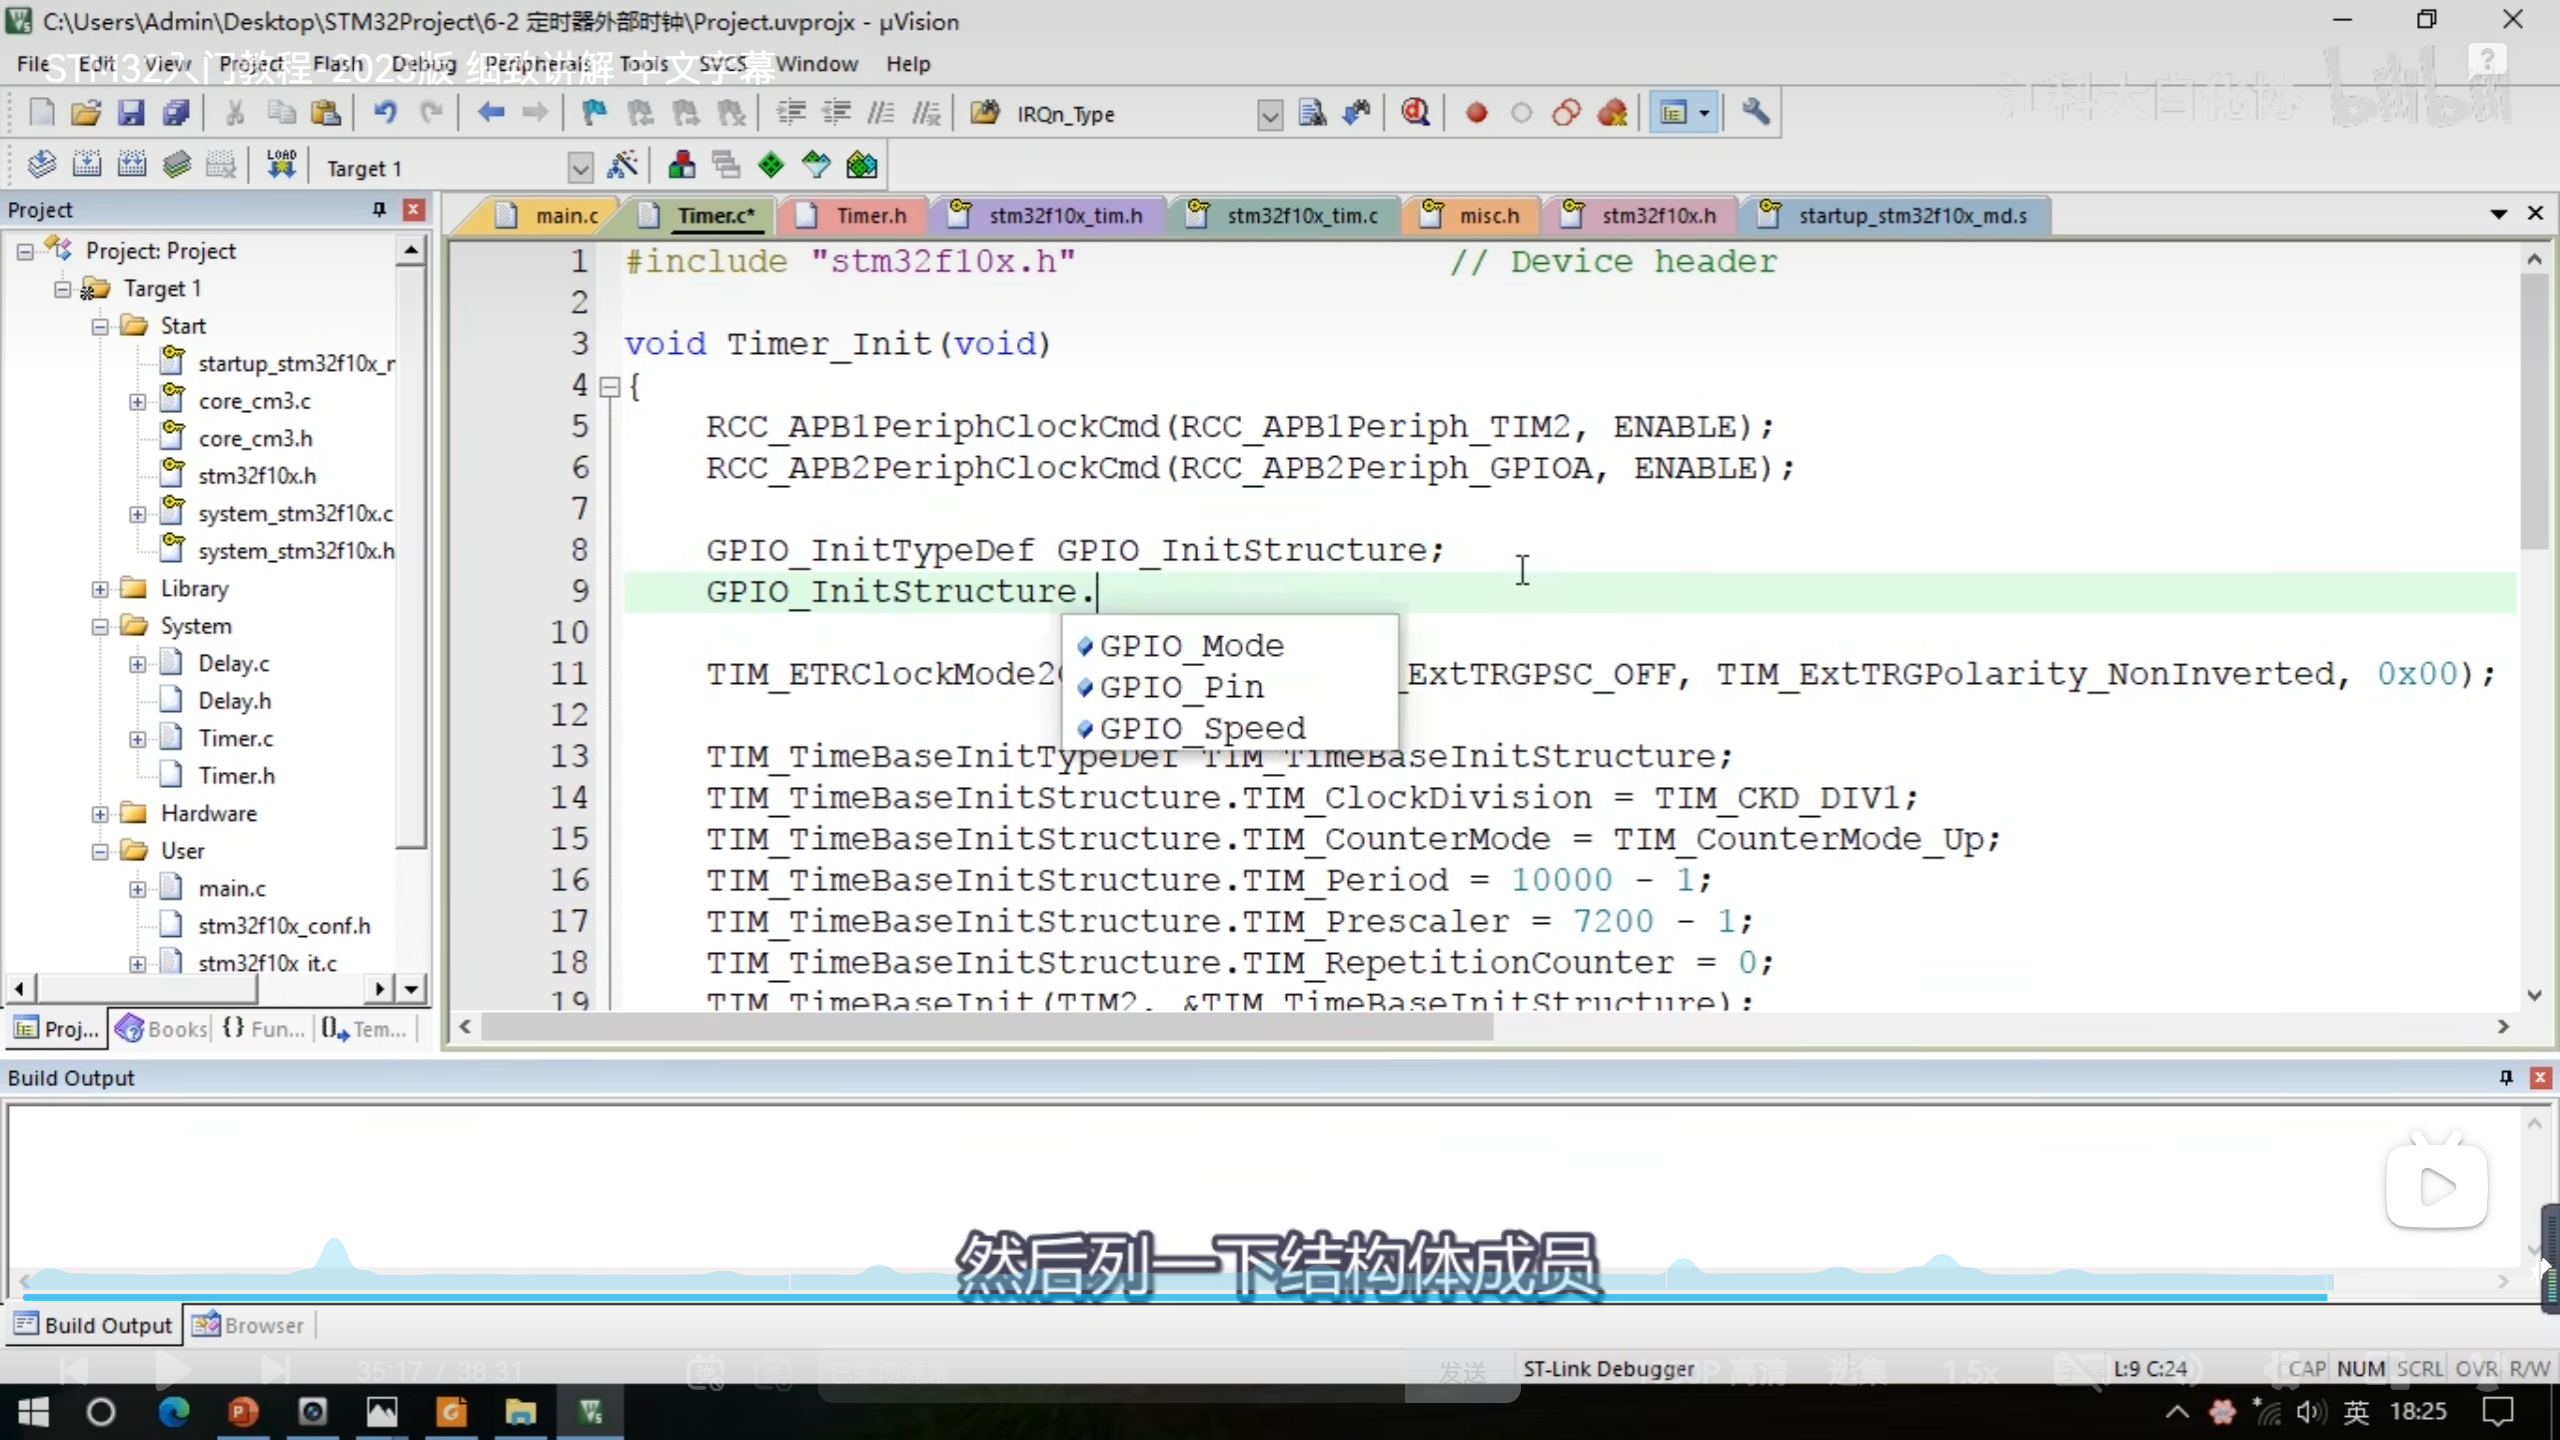Click the Download LOAD icon
The image size is (2560, 1440).
point(281,166)
